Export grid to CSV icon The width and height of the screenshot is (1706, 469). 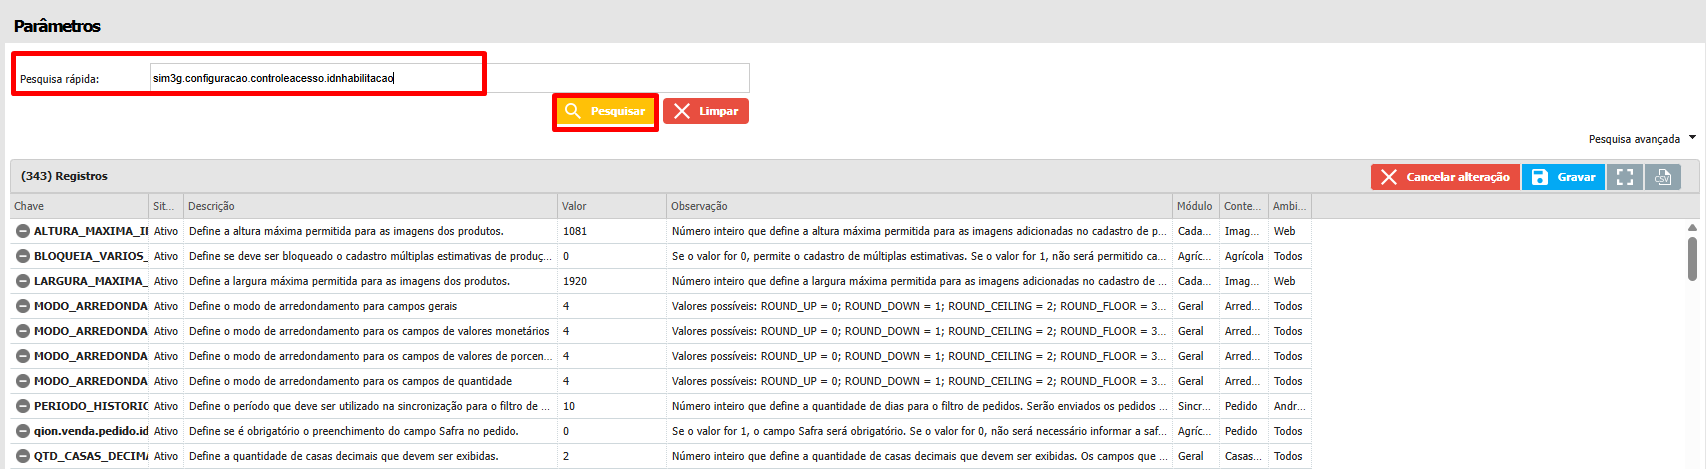pyautogui.click(x=1663, y=177)
